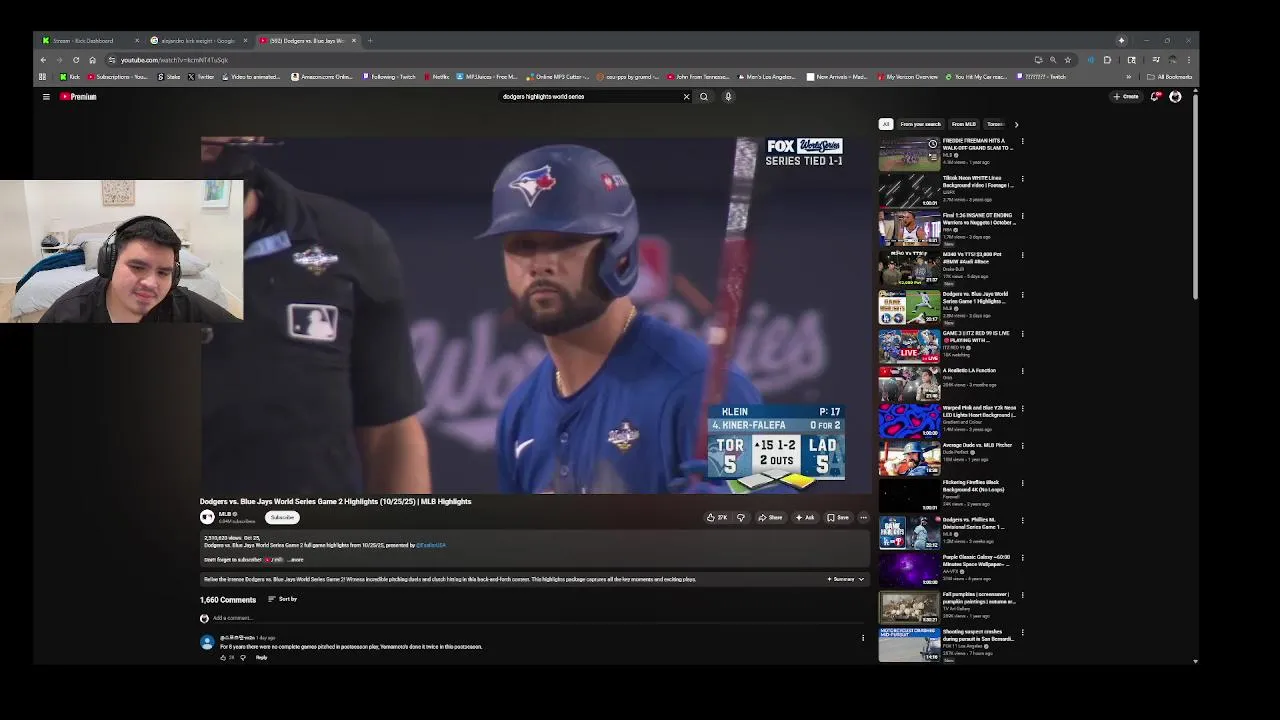Reload the page in the browser
The height and width of the screenshot is (720, 1280).
click(x=76, y=60)
